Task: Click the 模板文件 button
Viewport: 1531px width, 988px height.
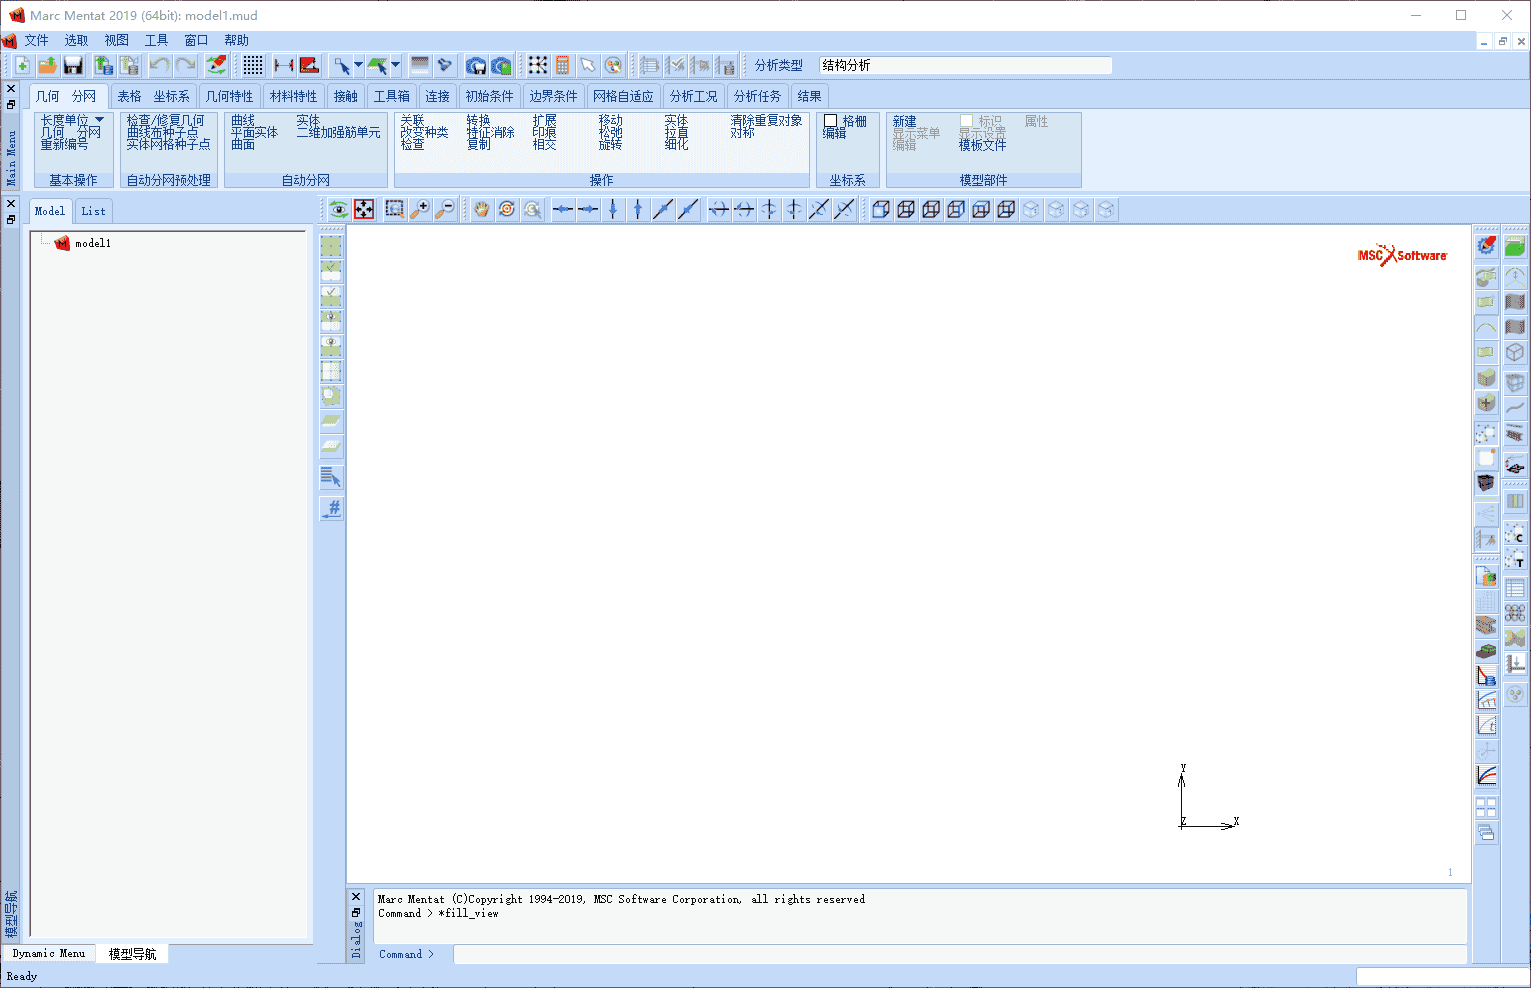Action: coord(982,145)
